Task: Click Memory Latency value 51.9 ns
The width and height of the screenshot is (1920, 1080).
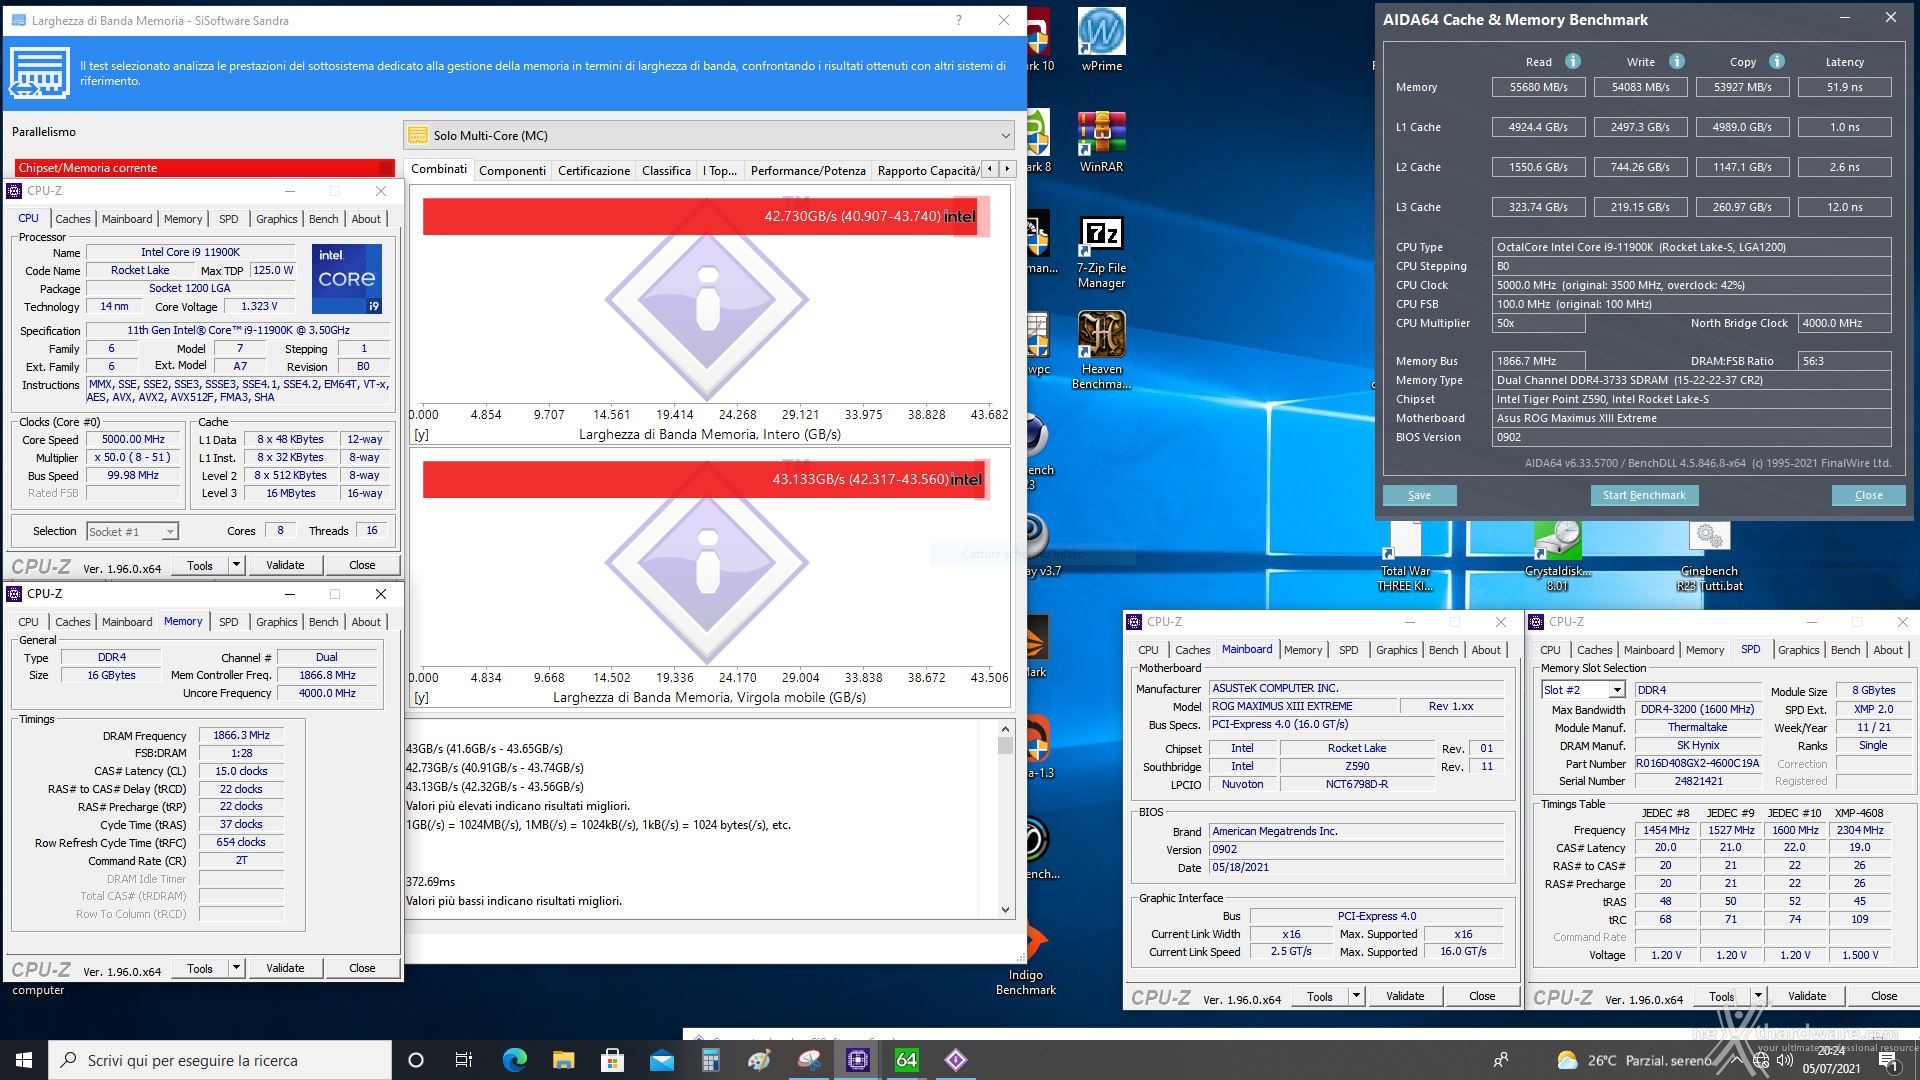Action: pyautogui.click(x=1844, y=87)
